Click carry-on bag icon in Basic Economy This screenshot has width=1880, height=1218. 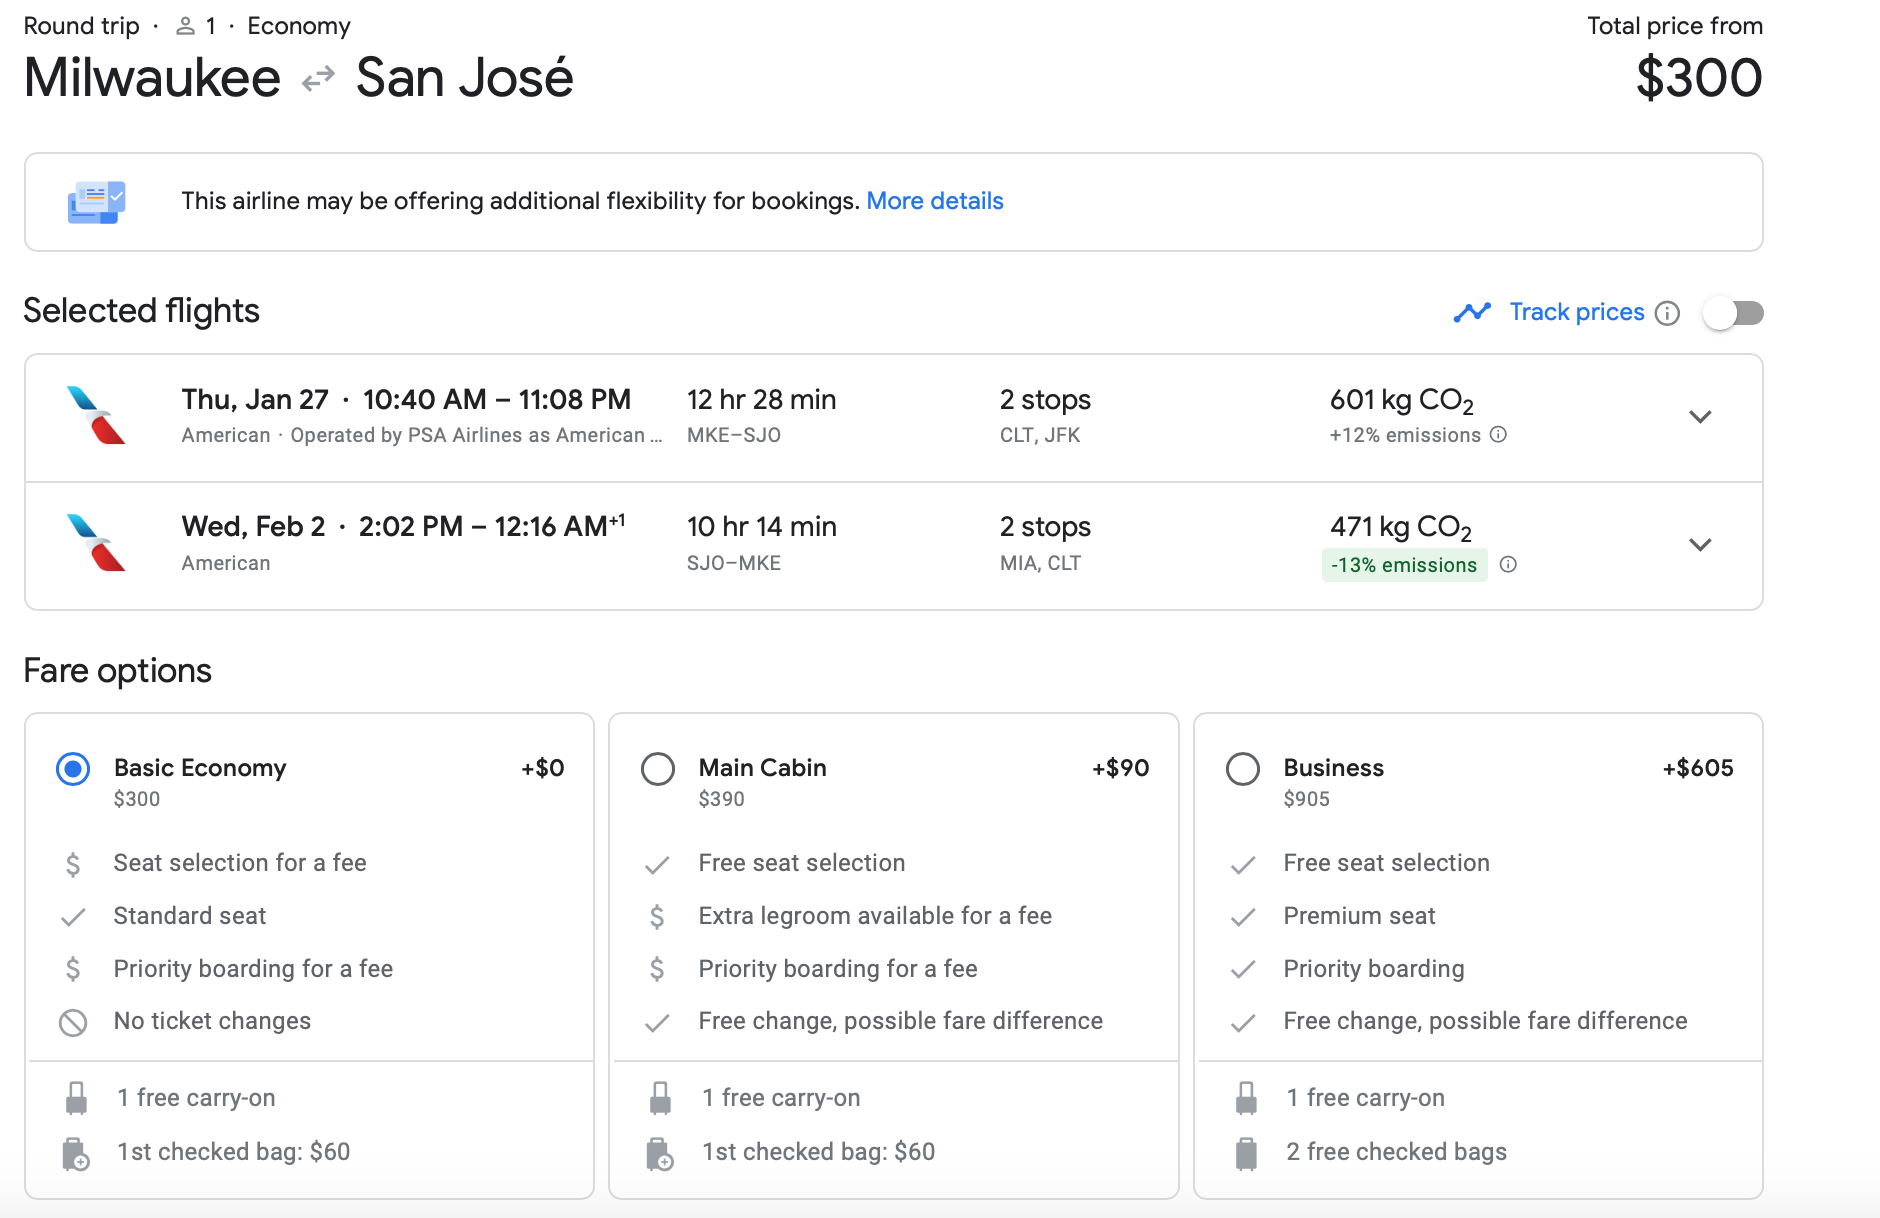pos(76,1098)
